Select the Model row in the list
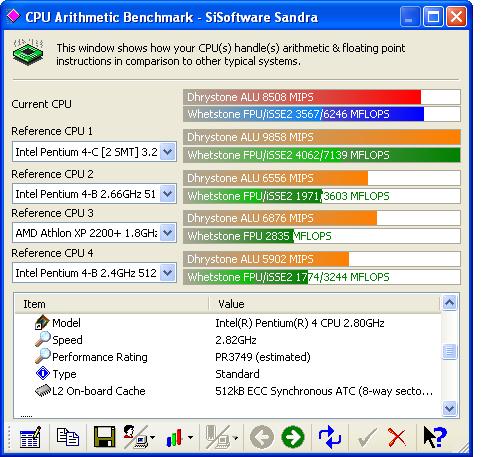The image size is (500, 457). pos(228,323)
